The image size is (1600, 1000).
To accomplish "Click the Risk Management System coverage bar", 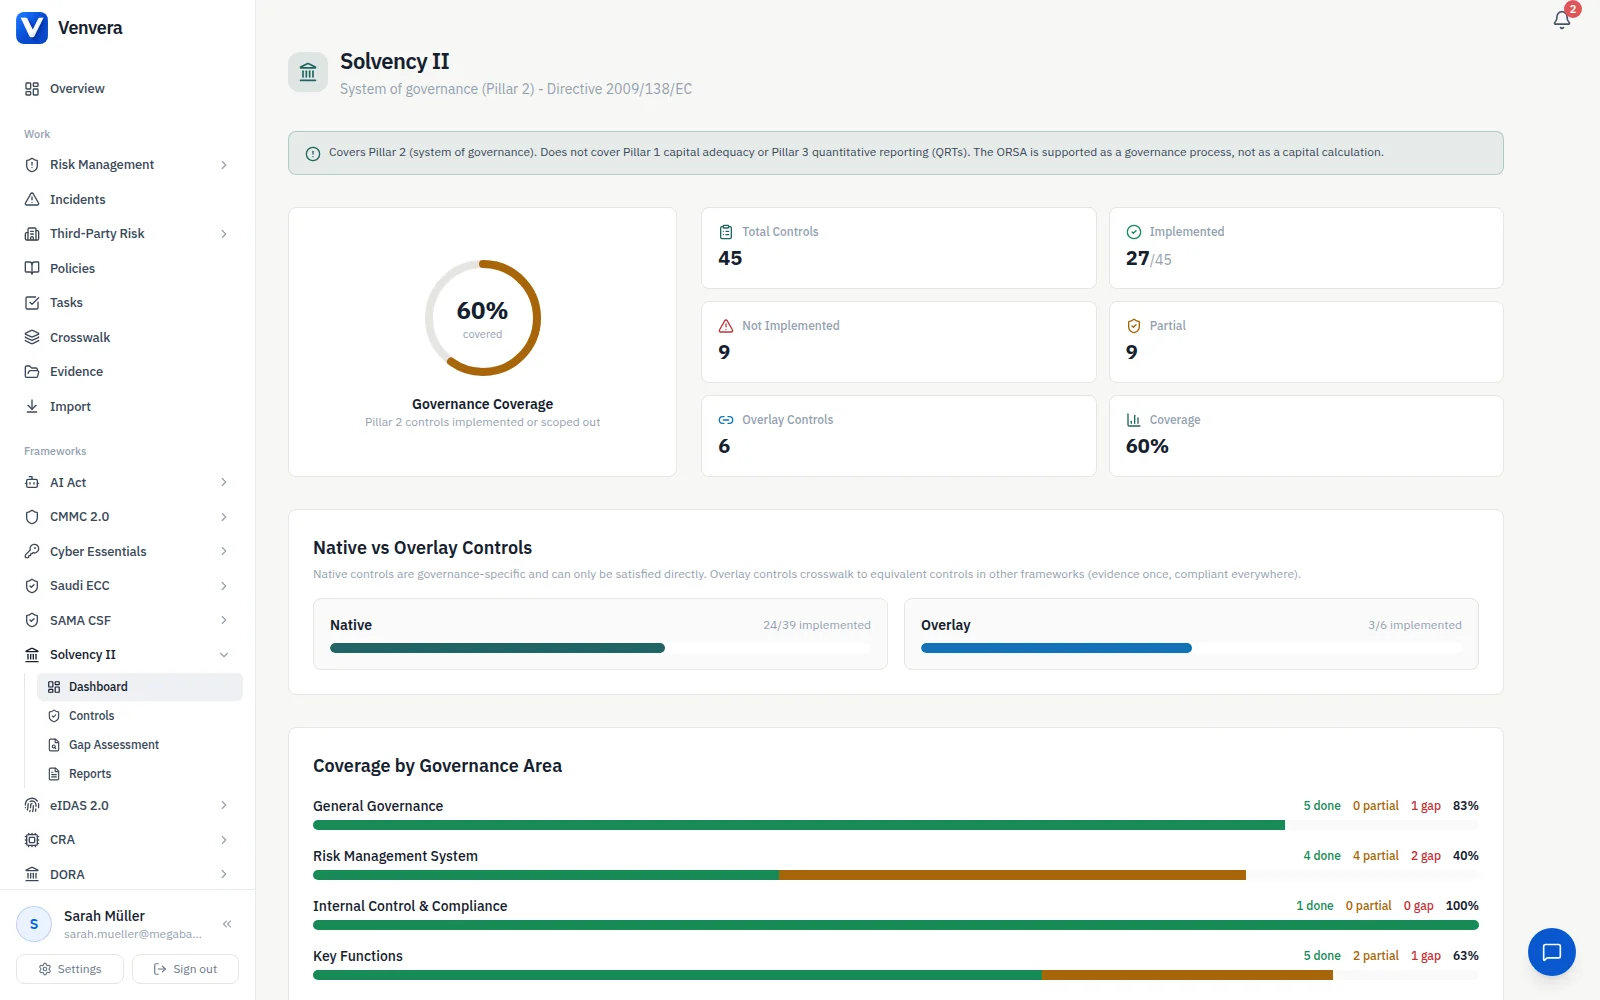I will (x=896, y=875).
